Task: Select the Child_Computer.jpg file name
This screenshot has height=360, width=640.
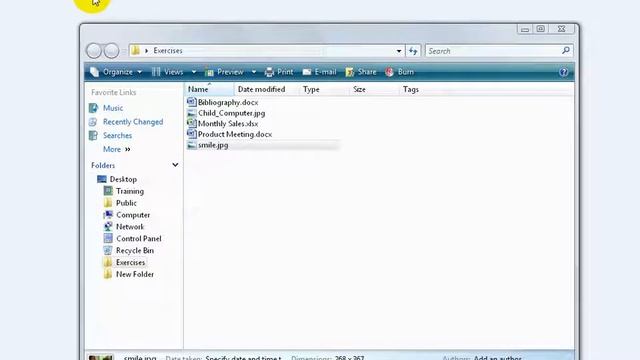Action: click(231, 113)
